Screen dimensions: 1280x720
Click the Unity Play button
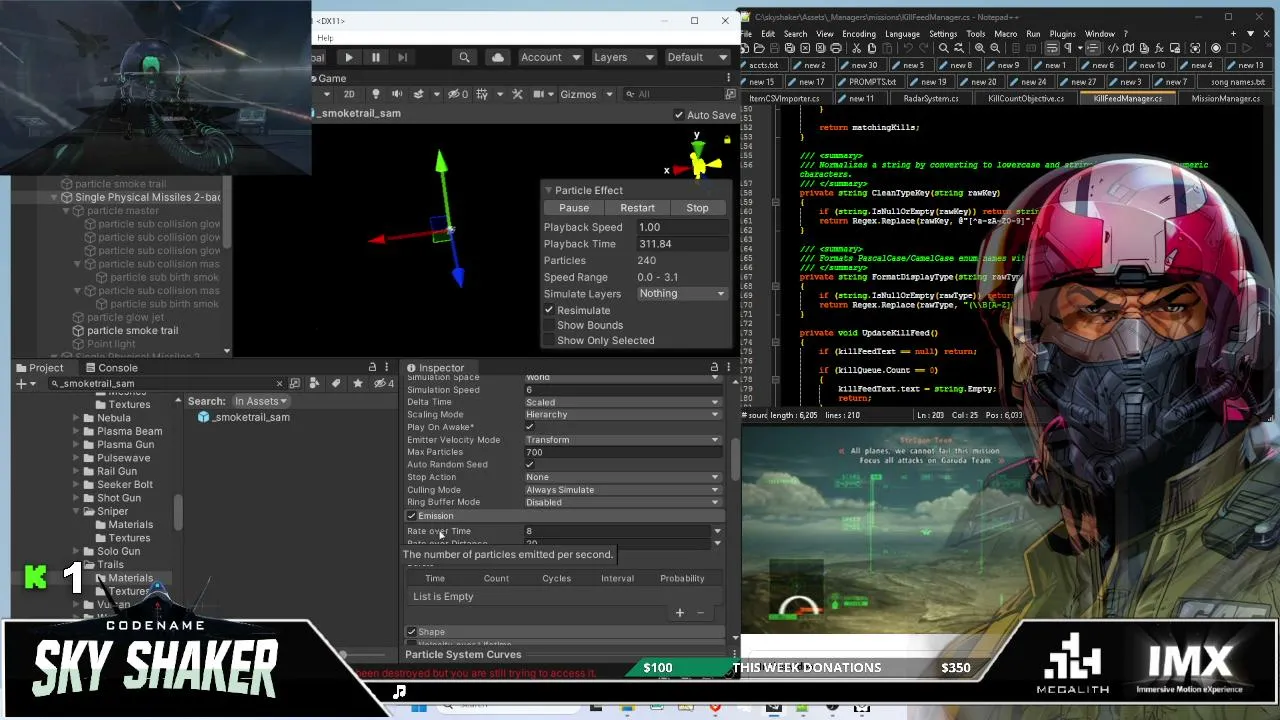click(x=348, y=58)
